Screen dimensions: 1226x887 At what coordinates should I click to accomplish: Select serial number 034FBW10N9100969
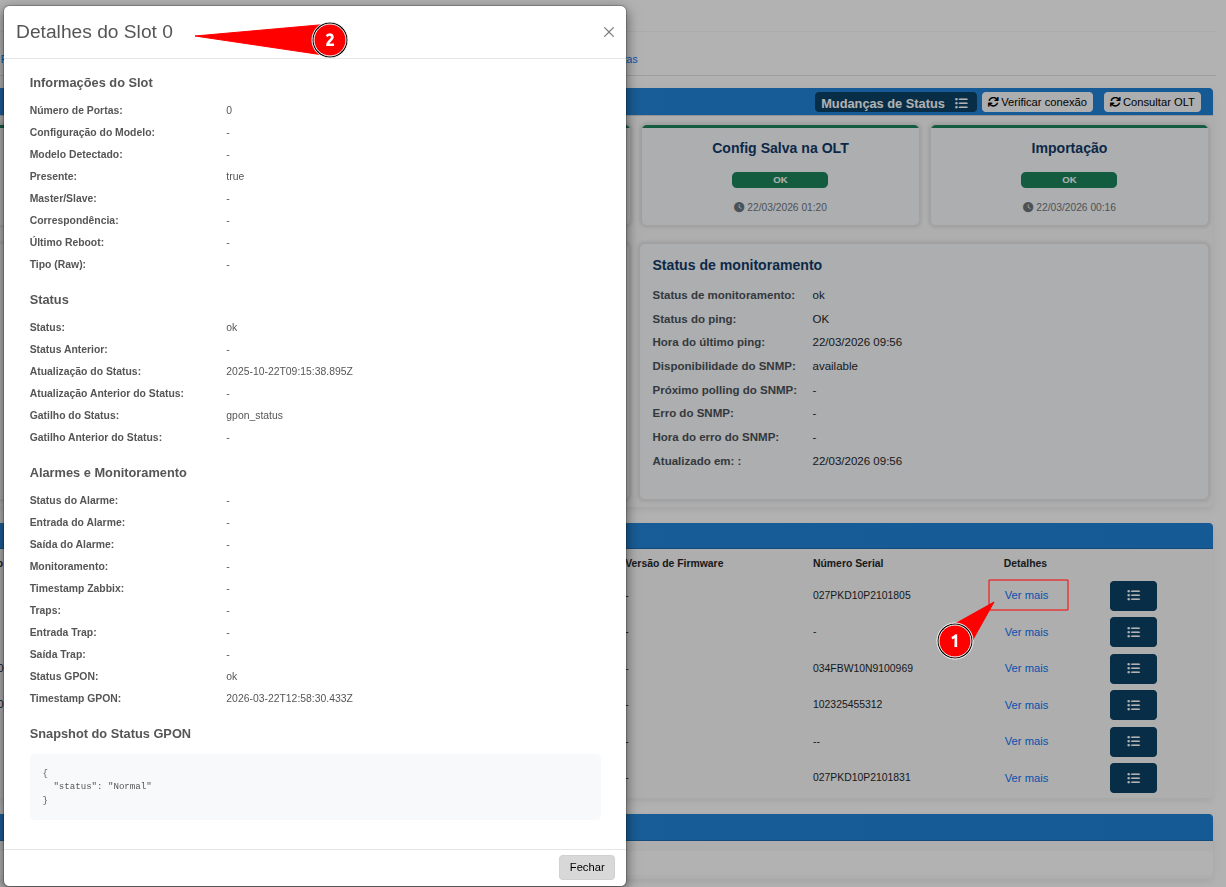point(863,668)
